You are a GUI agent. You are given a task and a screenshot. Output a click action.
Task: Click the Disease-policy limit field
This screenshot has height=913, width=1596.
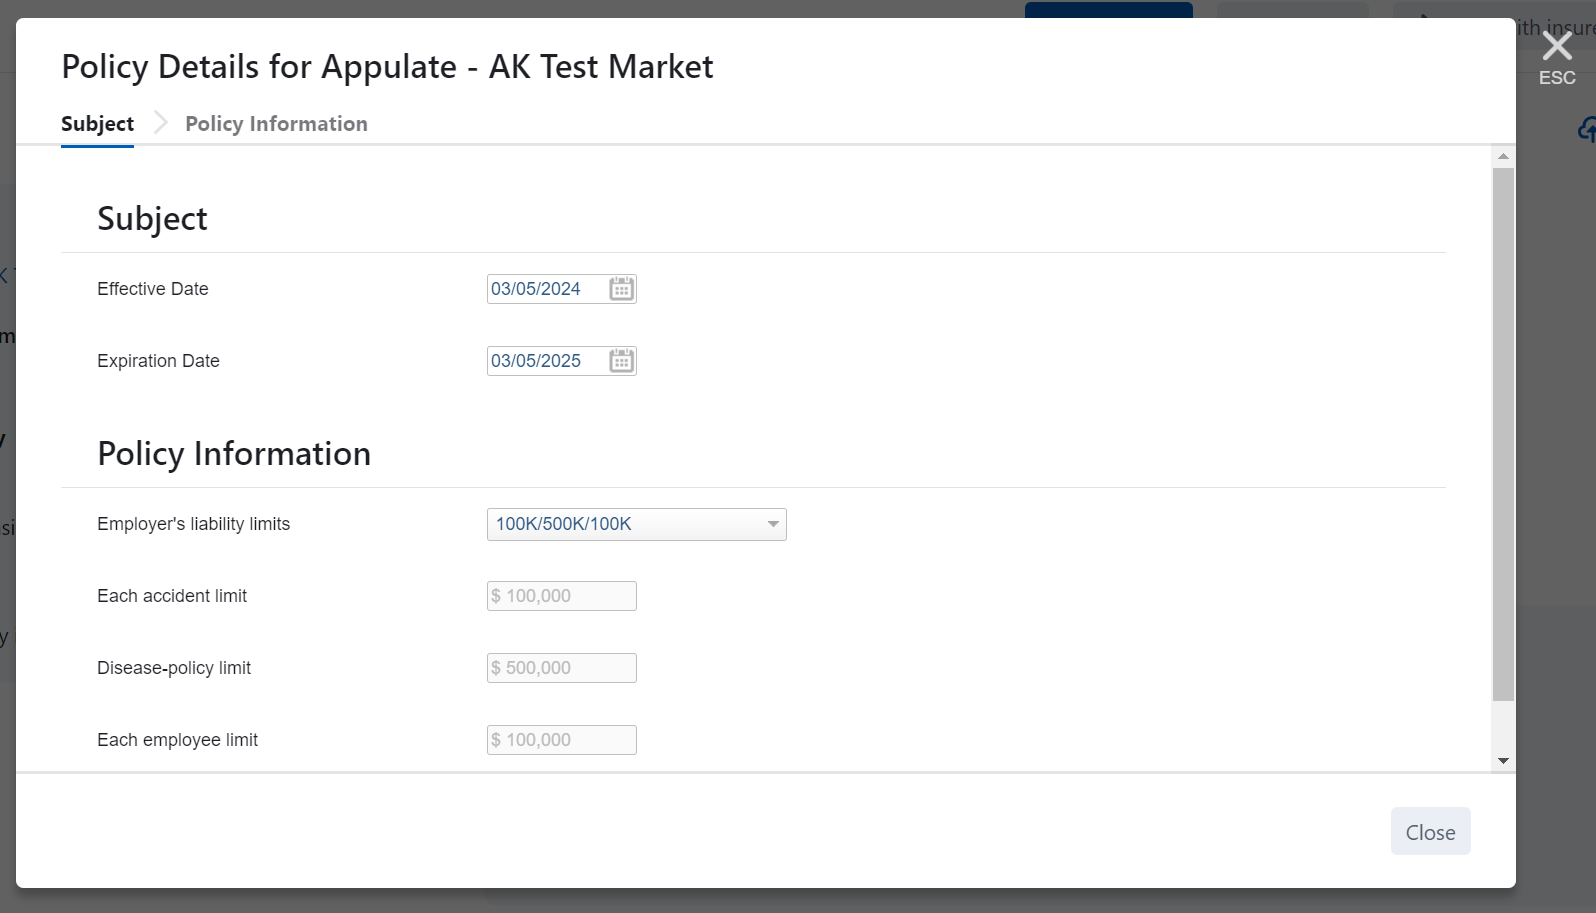(x=561, y=668)
